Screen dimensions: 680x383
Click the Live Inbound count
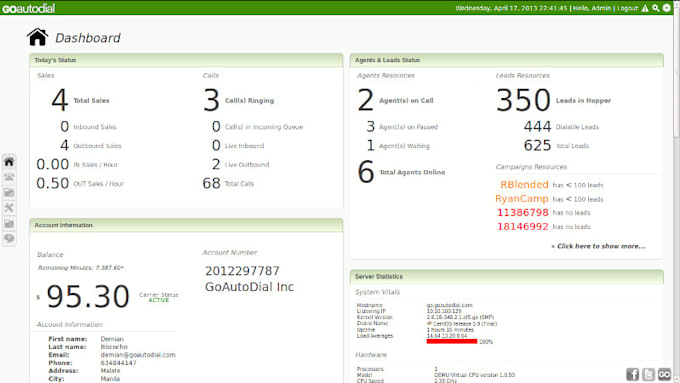216,145
